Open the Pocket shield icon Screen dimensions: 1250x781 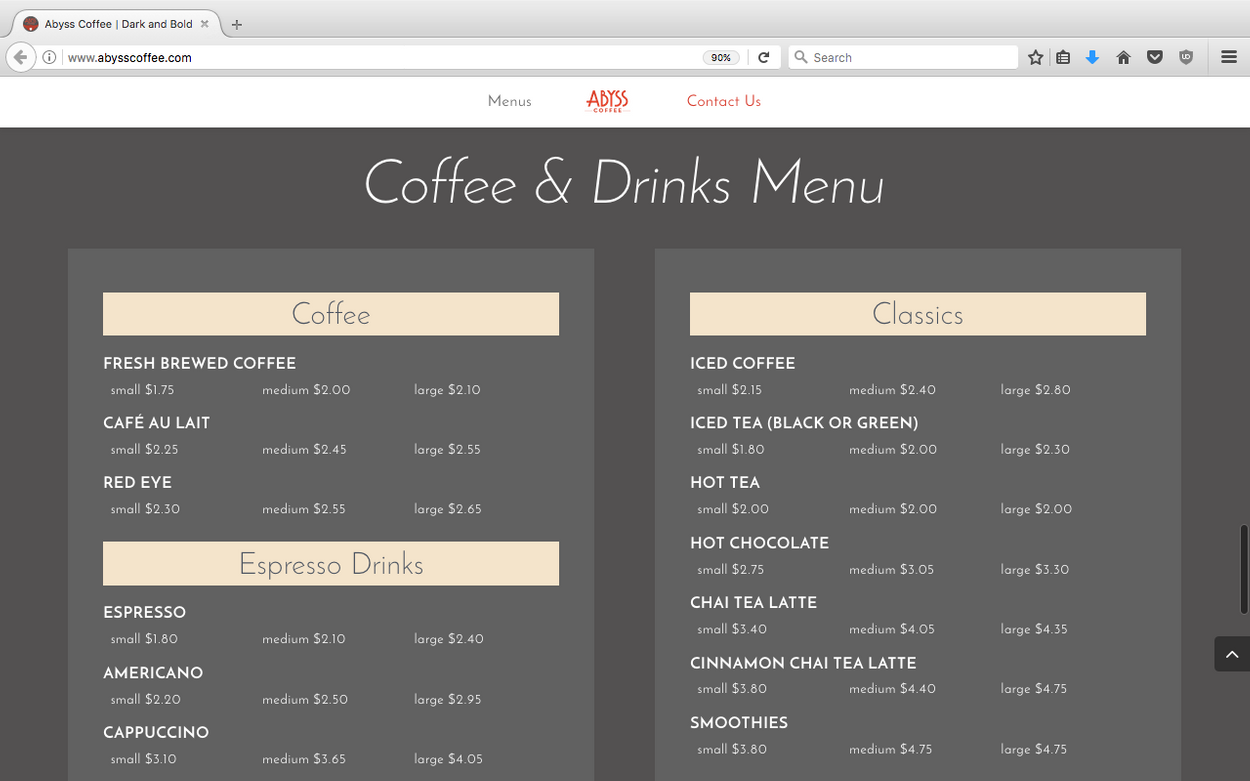click(1154, 58)
